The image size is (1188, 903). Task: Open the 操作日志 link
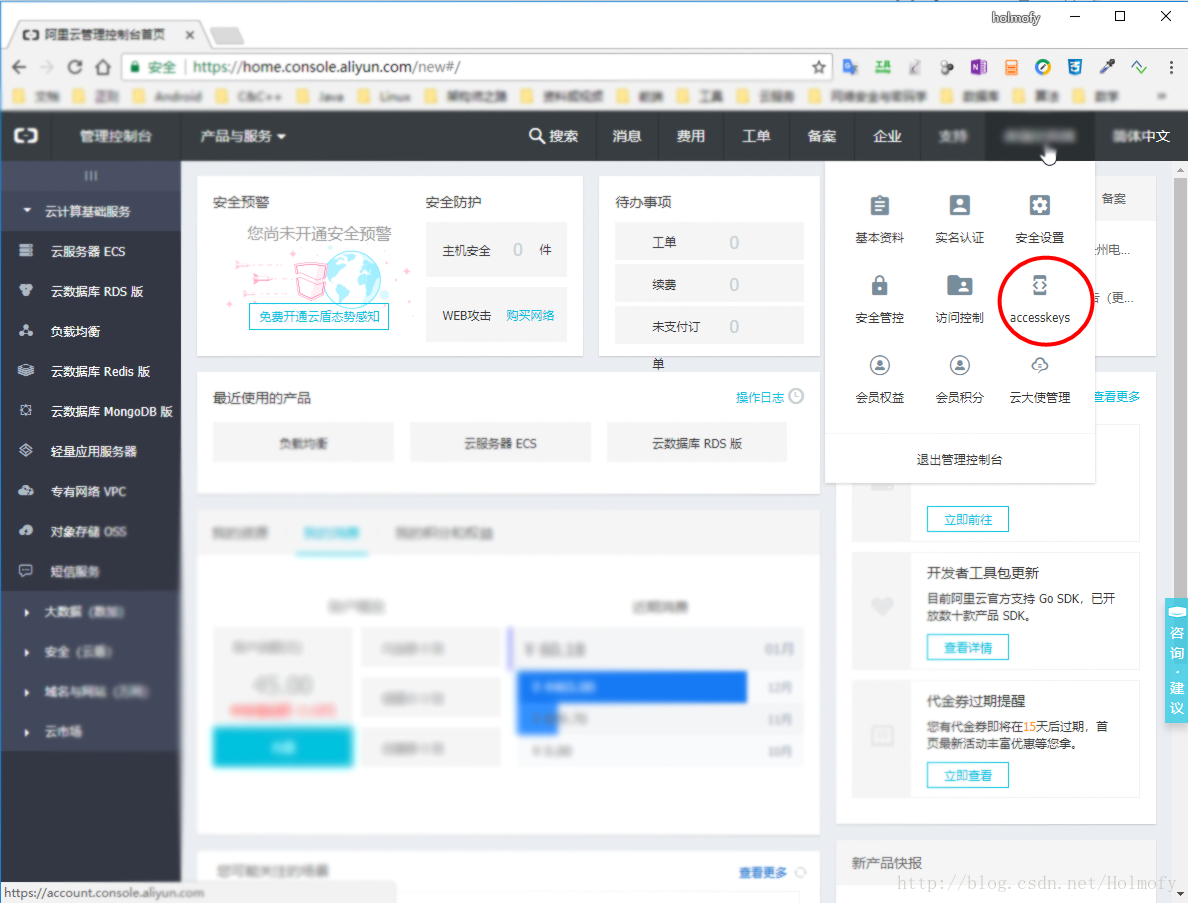(x=760, y=397)
